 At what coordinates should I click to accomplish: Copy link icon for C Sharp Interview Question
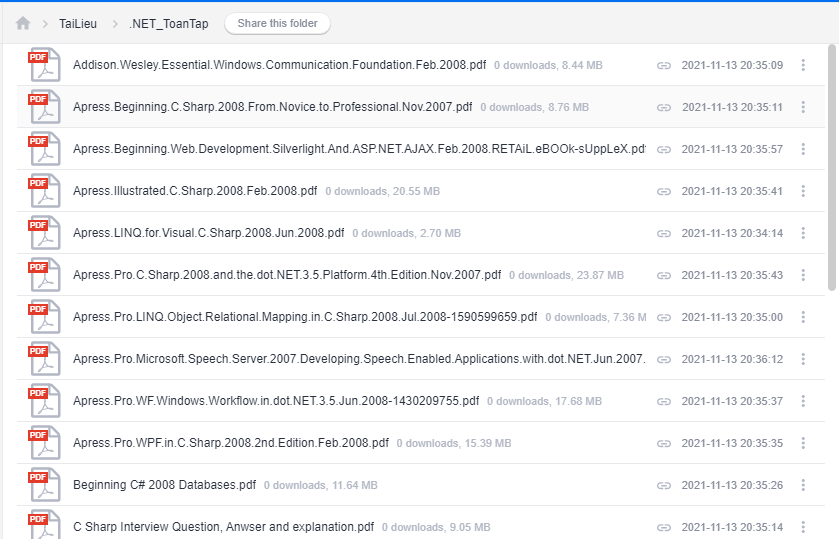(x=664, y=528)
